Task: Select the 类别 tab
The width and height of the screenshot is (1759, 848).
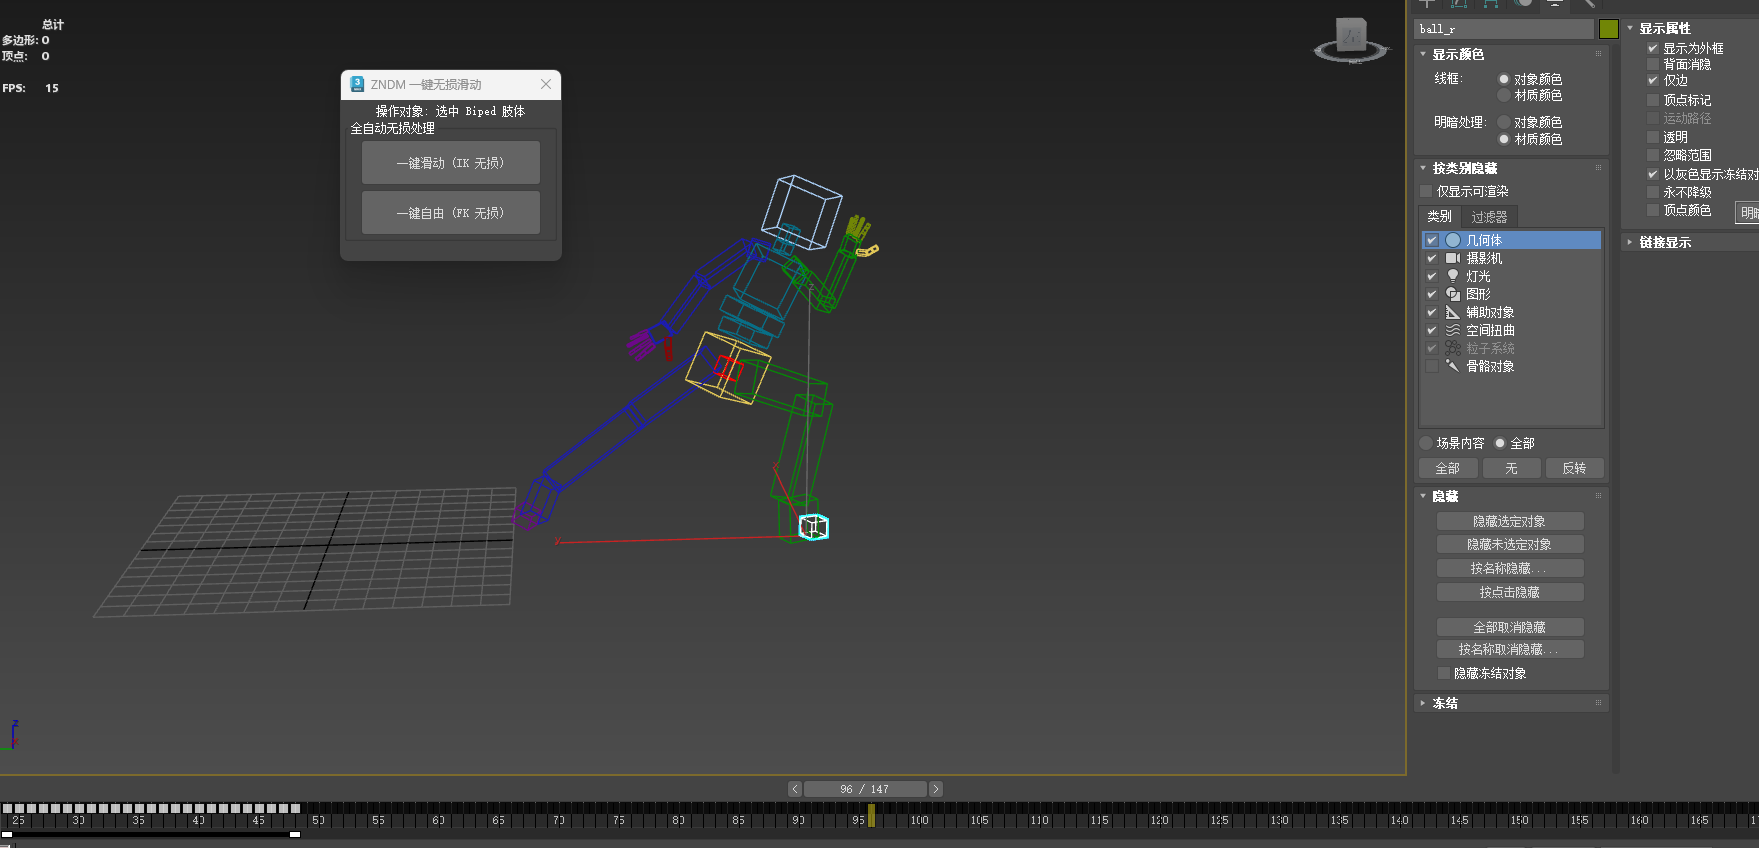Action: (1439, 217)
